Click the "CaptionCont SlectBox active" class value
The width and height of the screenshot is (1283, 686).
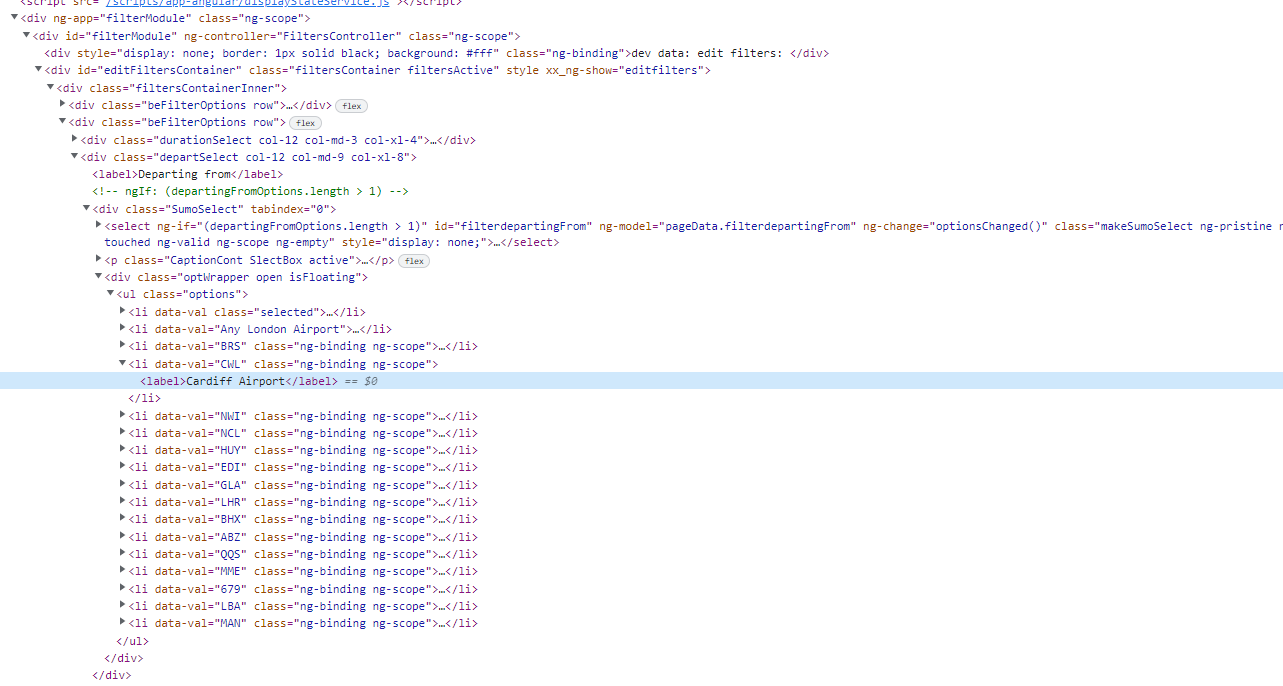coord(258,260)
